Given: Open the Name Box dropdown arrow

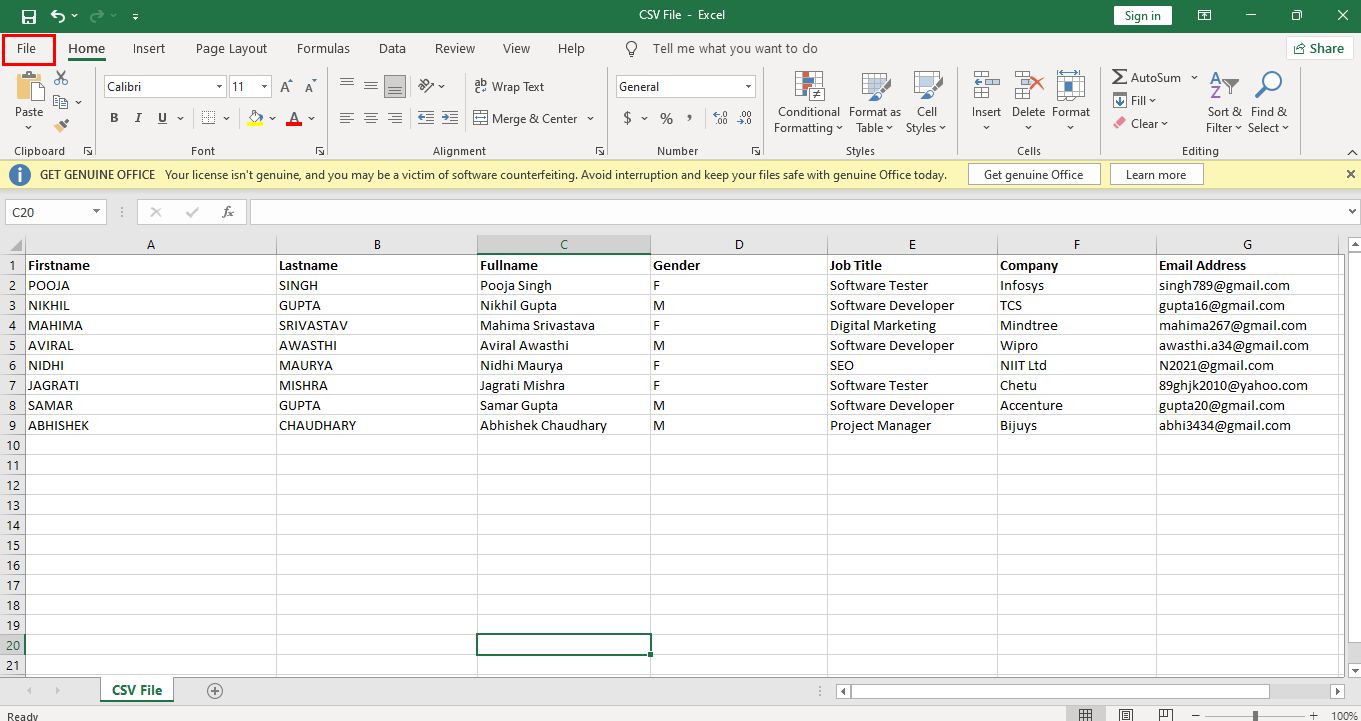Looking at the screenshot, I should point(97,212).
